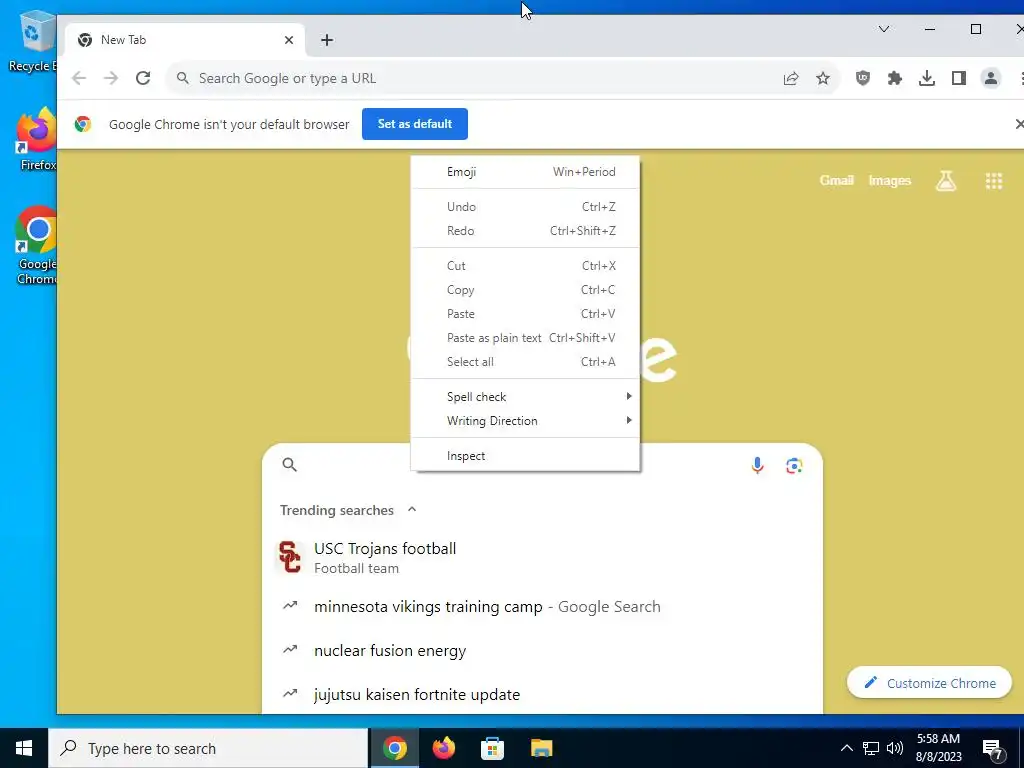
Task: Show the Downloads tray icon
Action: (x=927, y=78)
